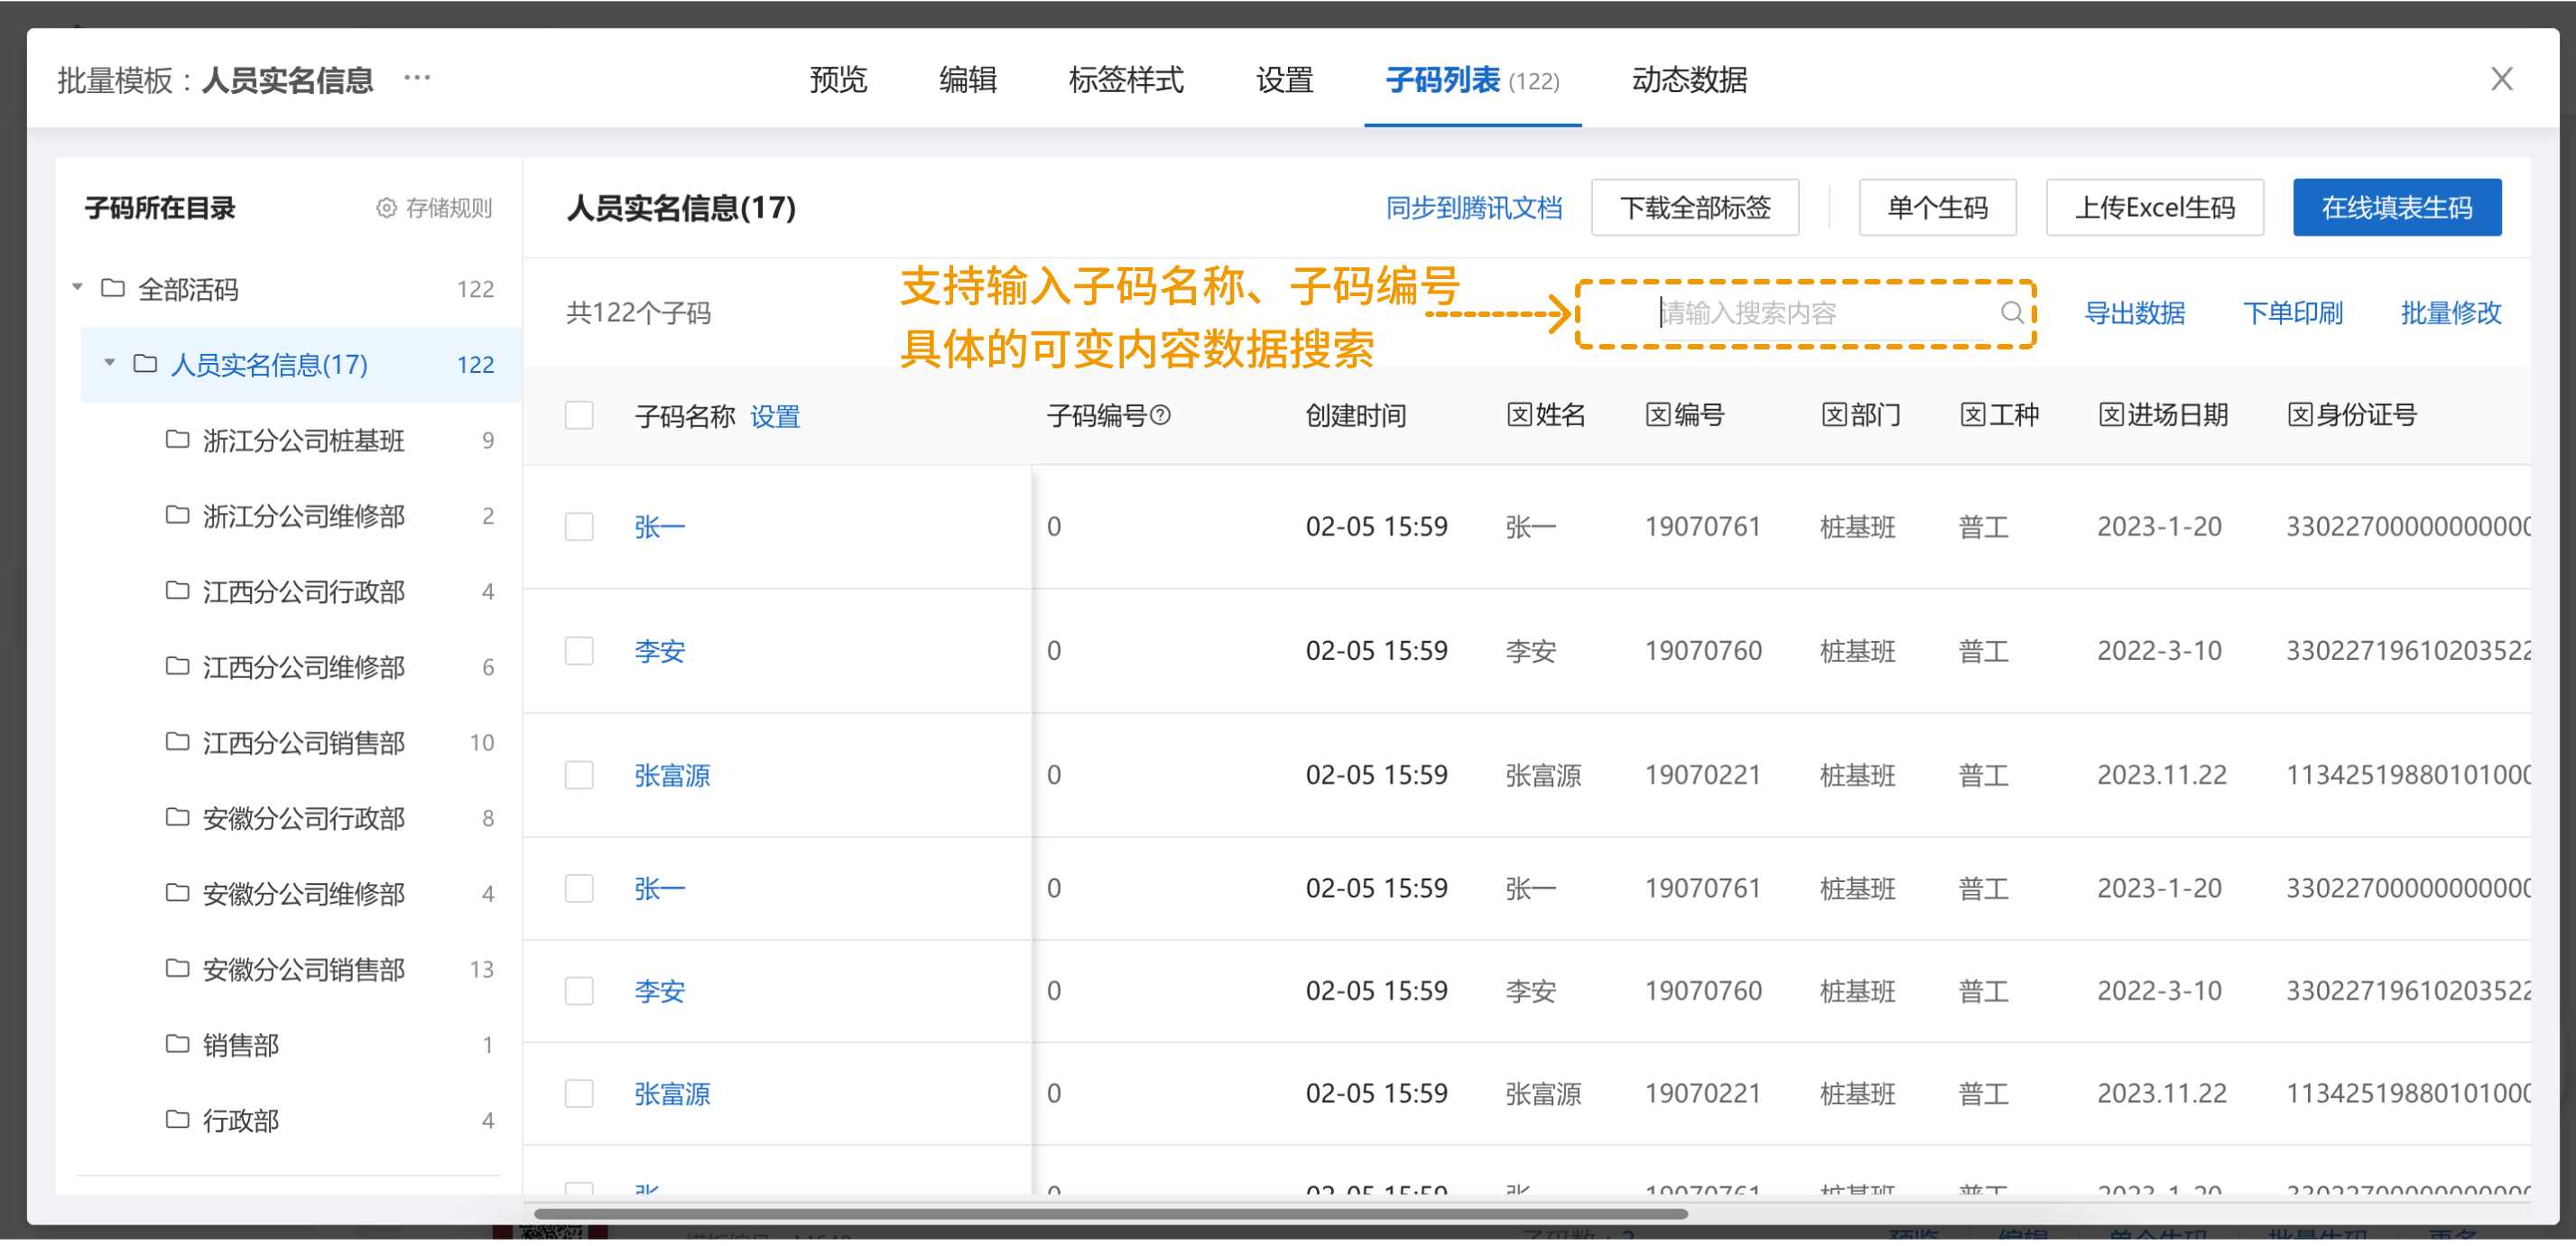
Task: Open the first 李安 sub-code link
Action: 659,651
